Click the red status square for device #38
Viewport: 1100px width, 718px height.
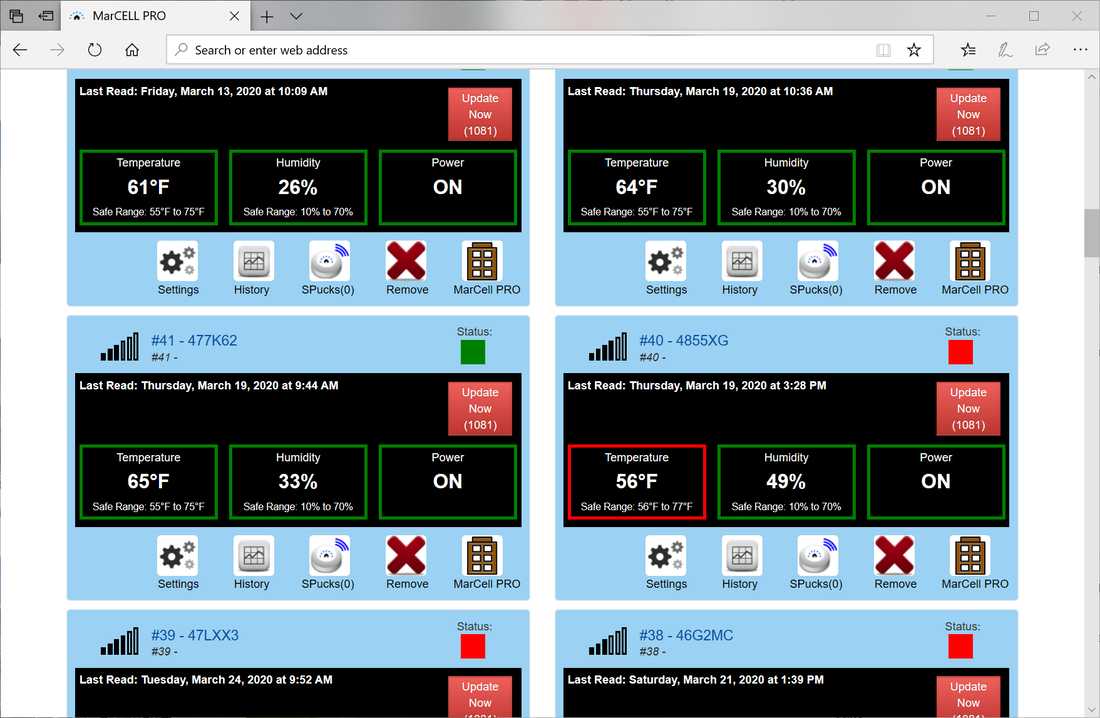pyautogui.click(x=960, y=646)
